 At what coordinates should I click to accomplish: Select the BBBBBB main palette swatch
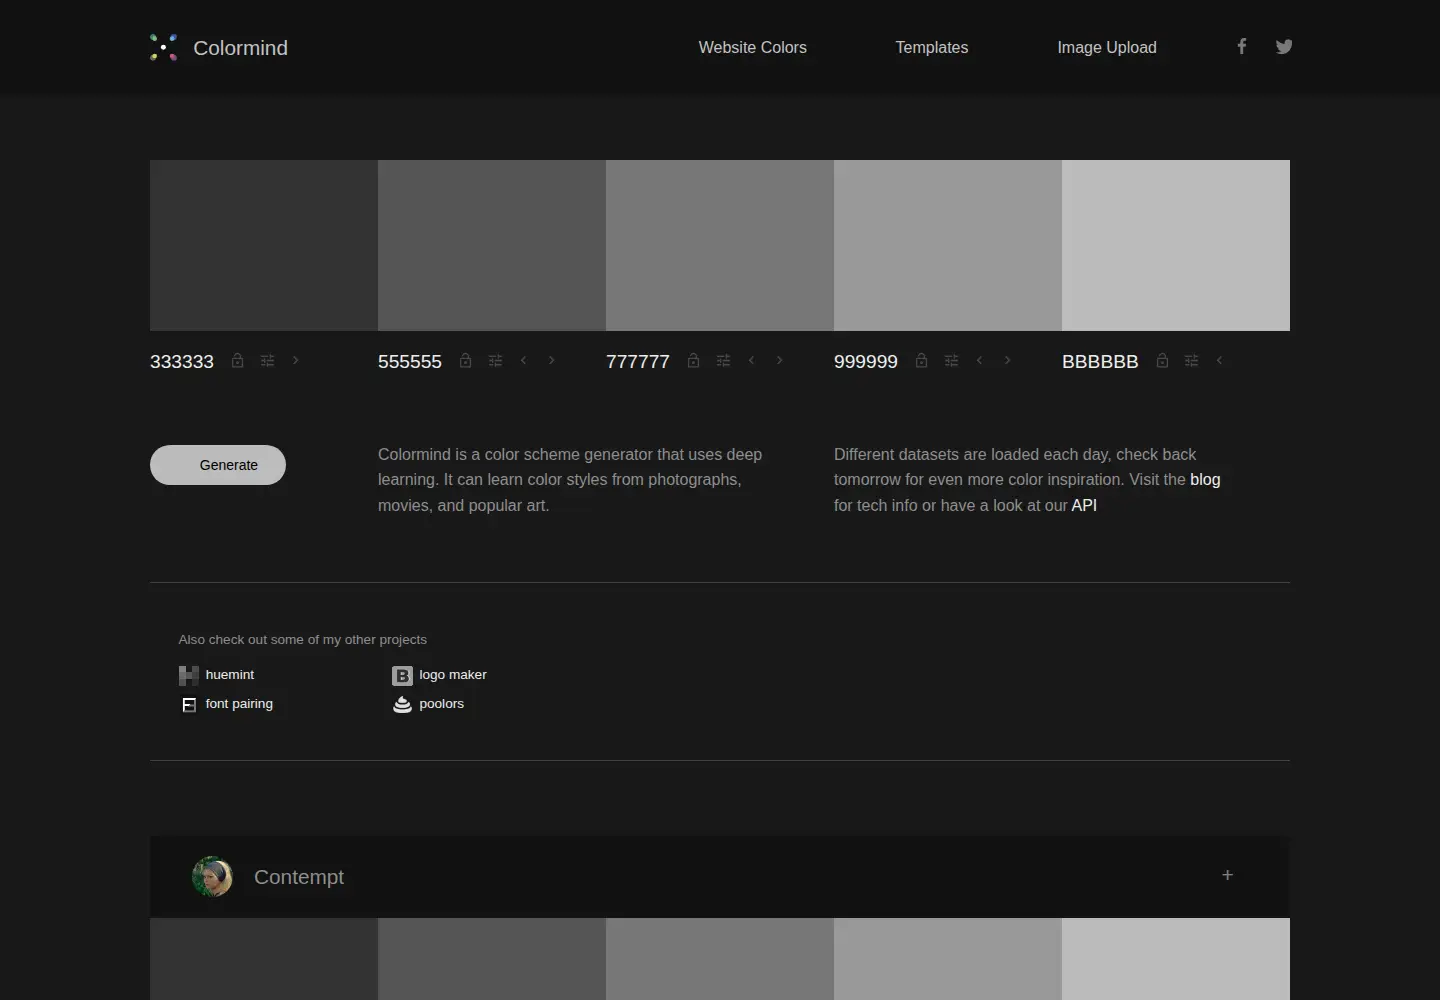(x=1176, y=245)
